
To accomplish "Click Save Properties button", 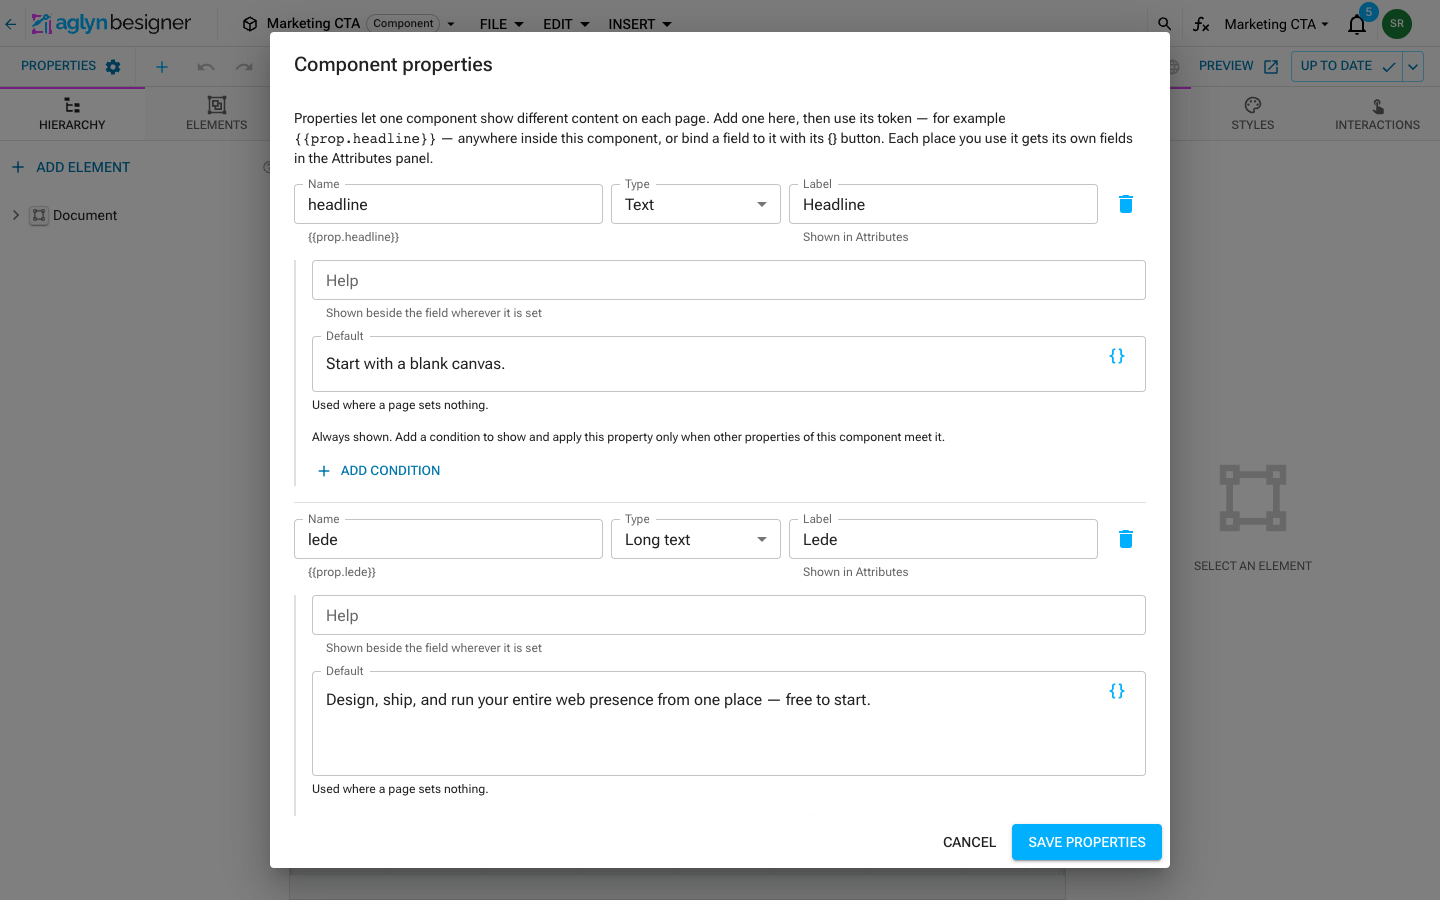I will click(1087, 842).
